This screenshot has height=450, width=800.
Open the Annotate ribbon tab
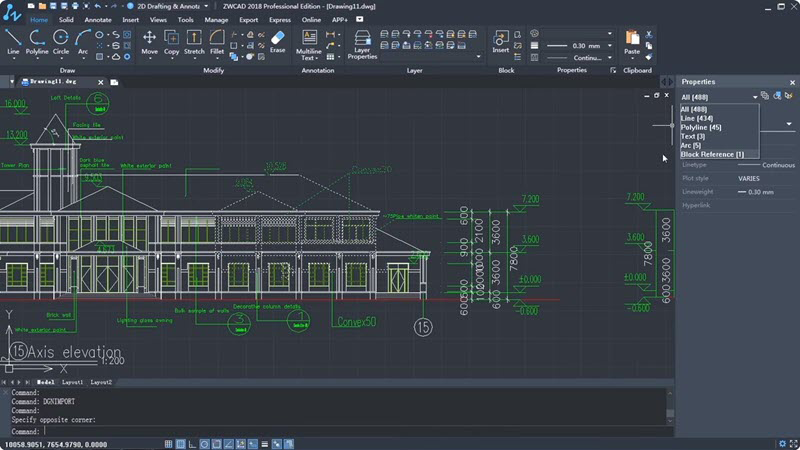pyautogui.click(x=97, y=20)
